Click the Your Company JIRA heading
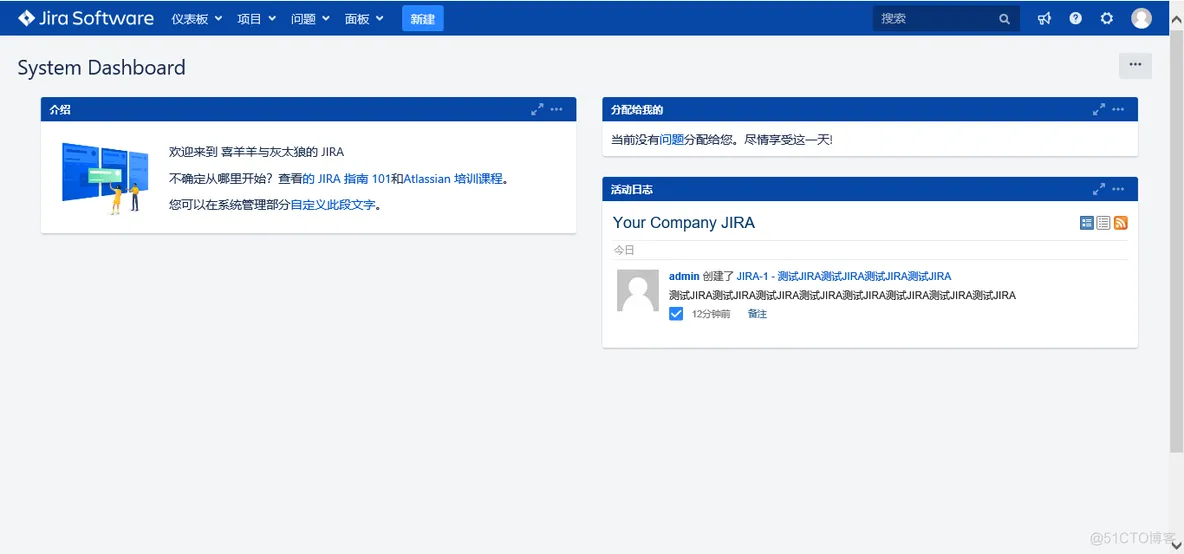 coord(683,223)
